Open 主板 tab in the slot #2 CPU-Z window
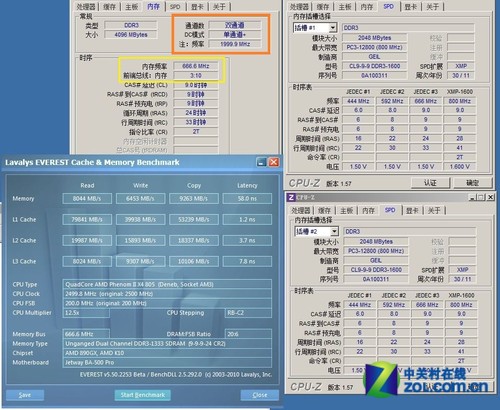Image resolution: width=500 pixels, height=410 pixels. coord(346,211)
